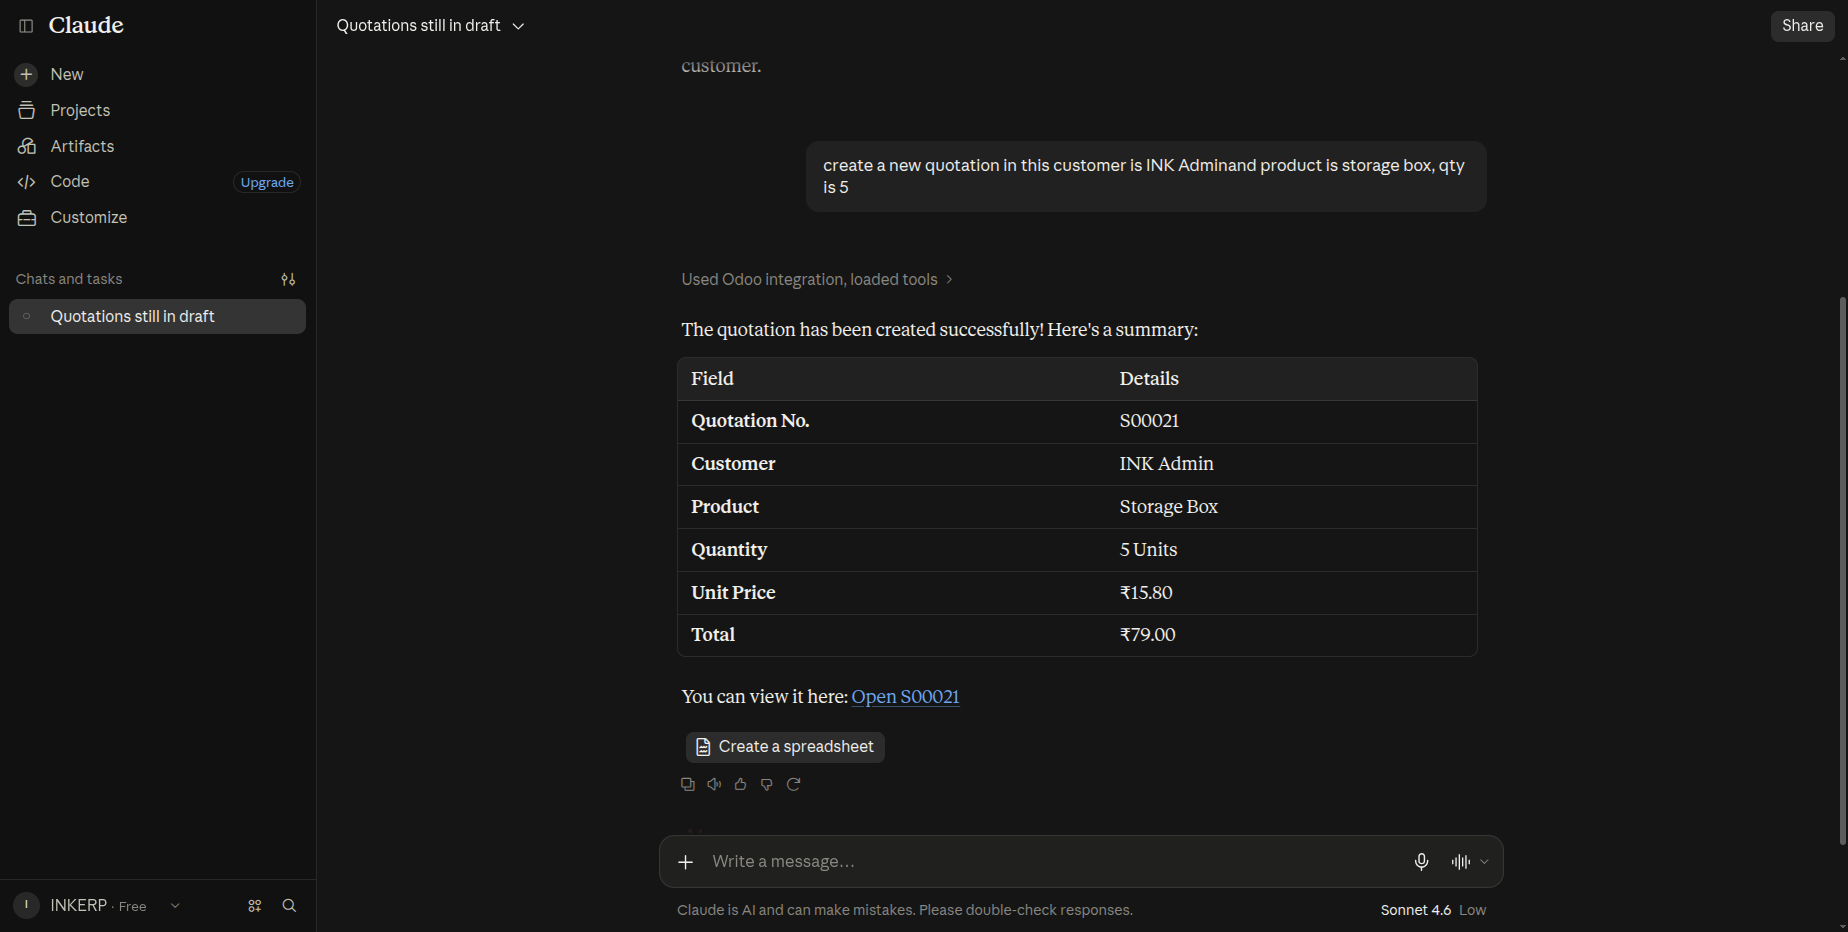The width and height of the screenshot is (1848, 932).
Task: Open the Chats and tasks filter icon
Action: click(288, 279)
